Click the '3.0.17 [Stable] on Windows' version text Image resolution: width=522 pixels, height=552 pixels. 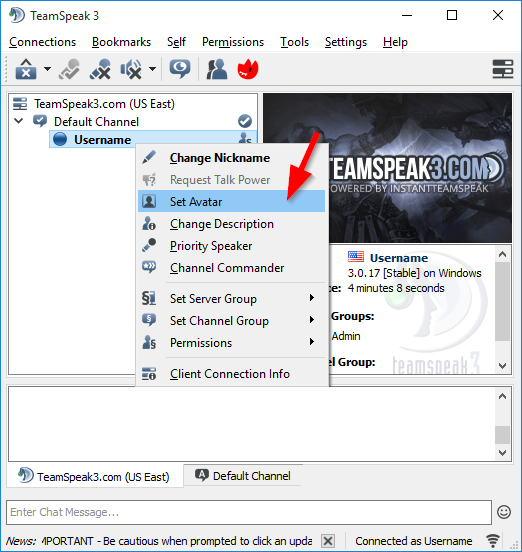[x=414, y=273]
